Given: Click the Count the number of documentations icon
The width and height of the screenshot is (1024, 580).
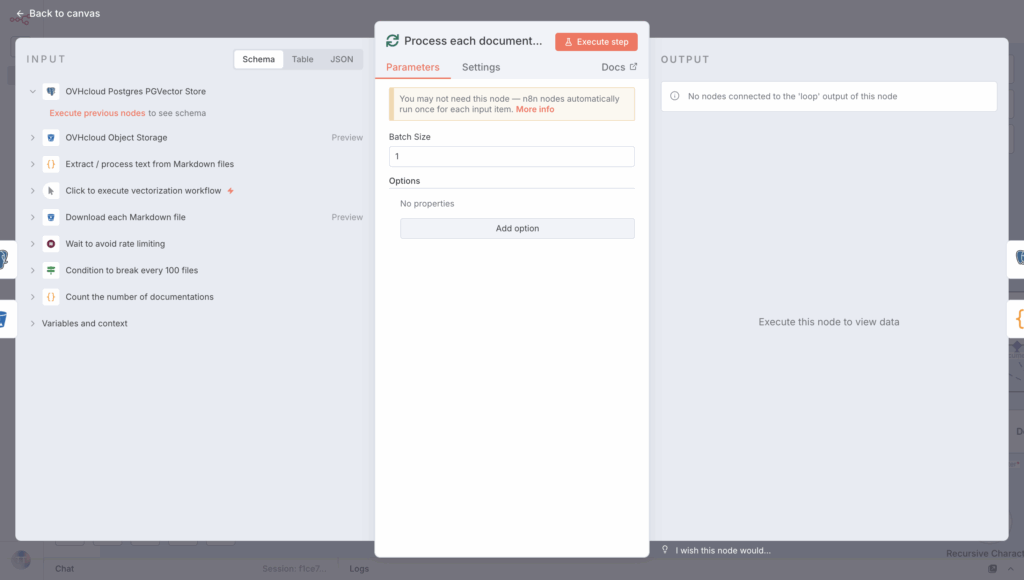Looking at the screenshot, I should (x=51, y=297).
